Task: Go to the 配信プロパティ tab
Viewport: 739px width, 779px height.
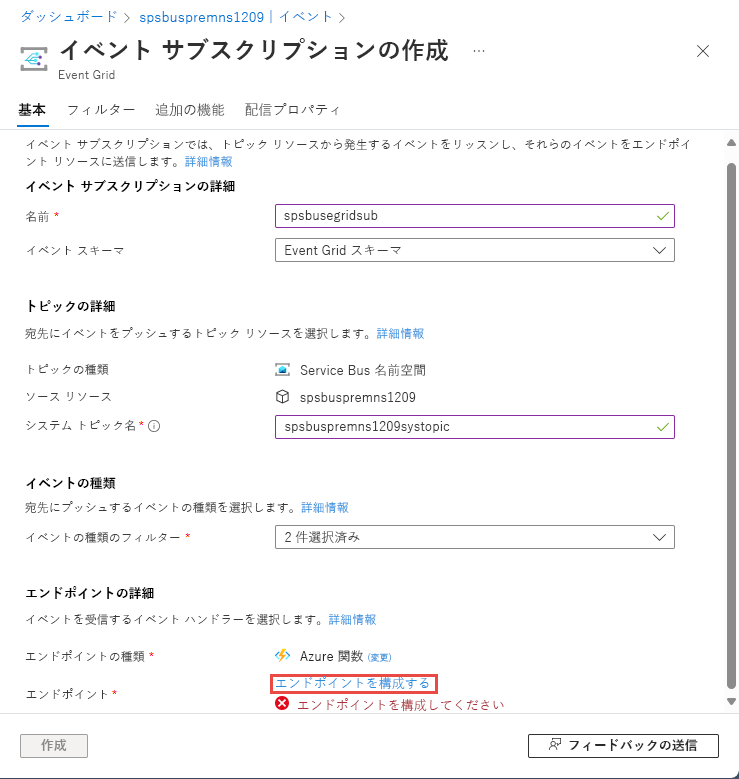Action: click(292, 110)
